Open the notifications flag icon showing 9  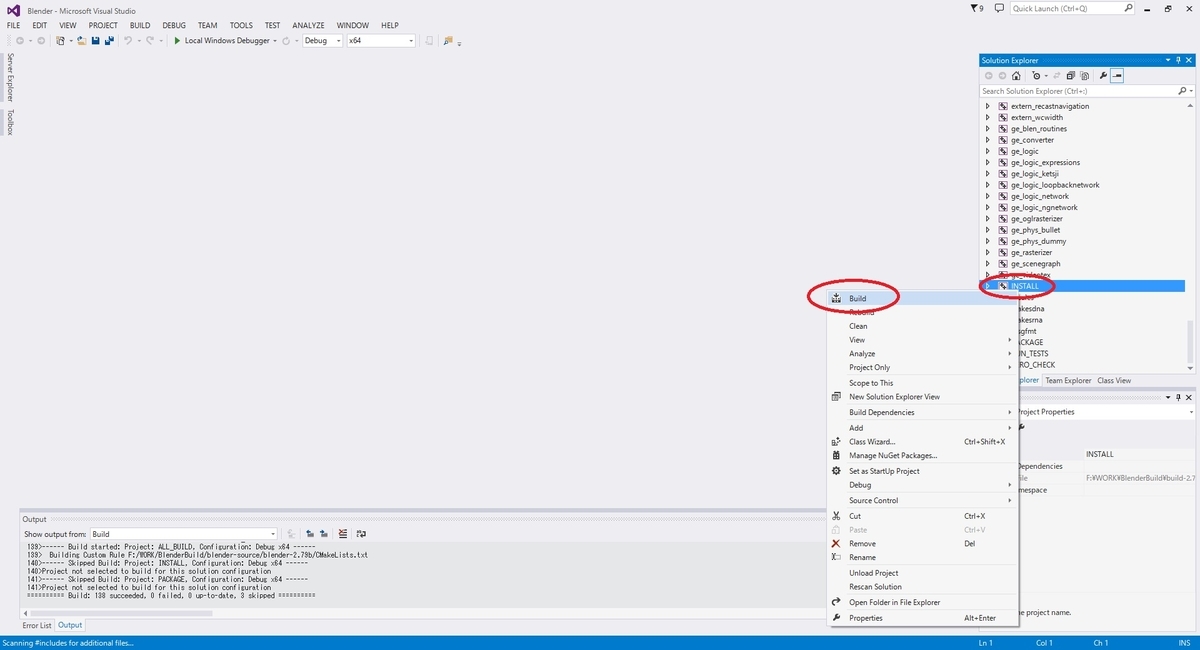point(978,8)
